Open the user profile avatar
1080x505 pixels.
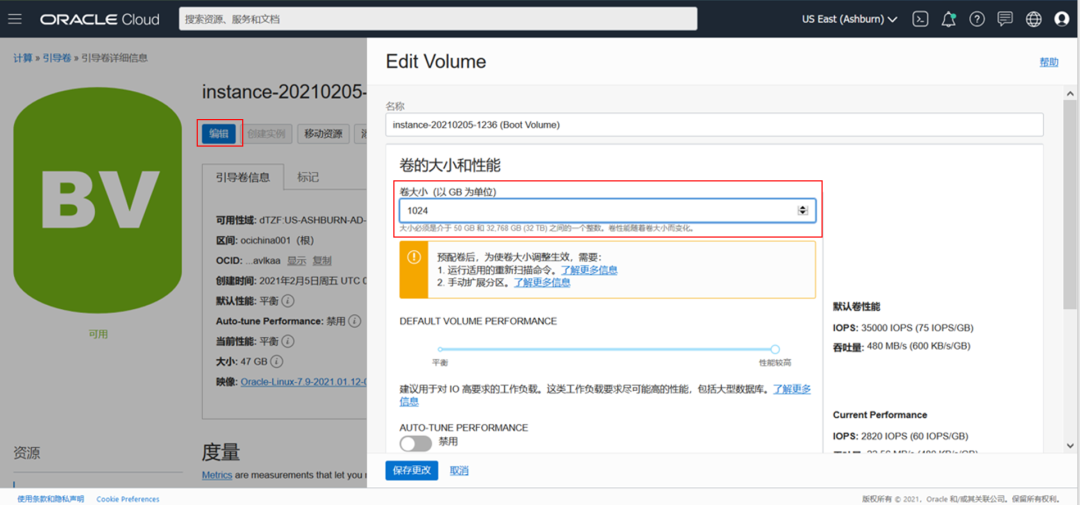click(1061, 19)
